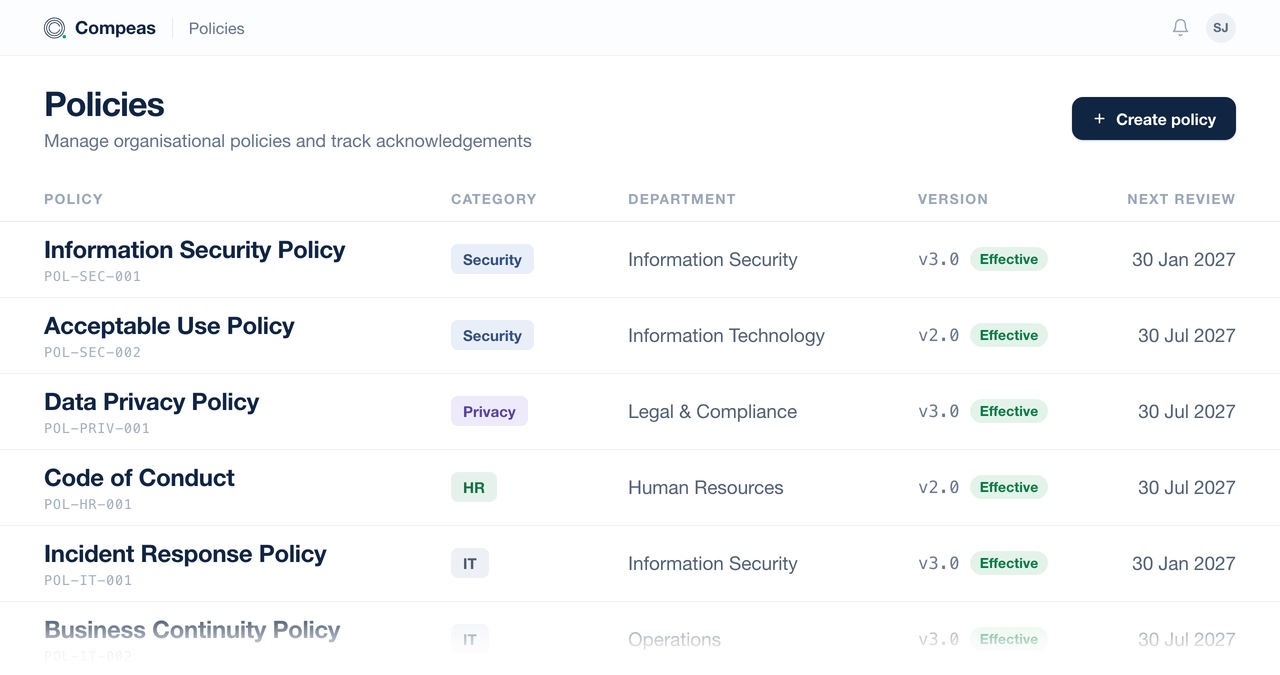Click IT tag on Incident Response Policy
This screenshot has width=1280, height=675.
(470, 563)
